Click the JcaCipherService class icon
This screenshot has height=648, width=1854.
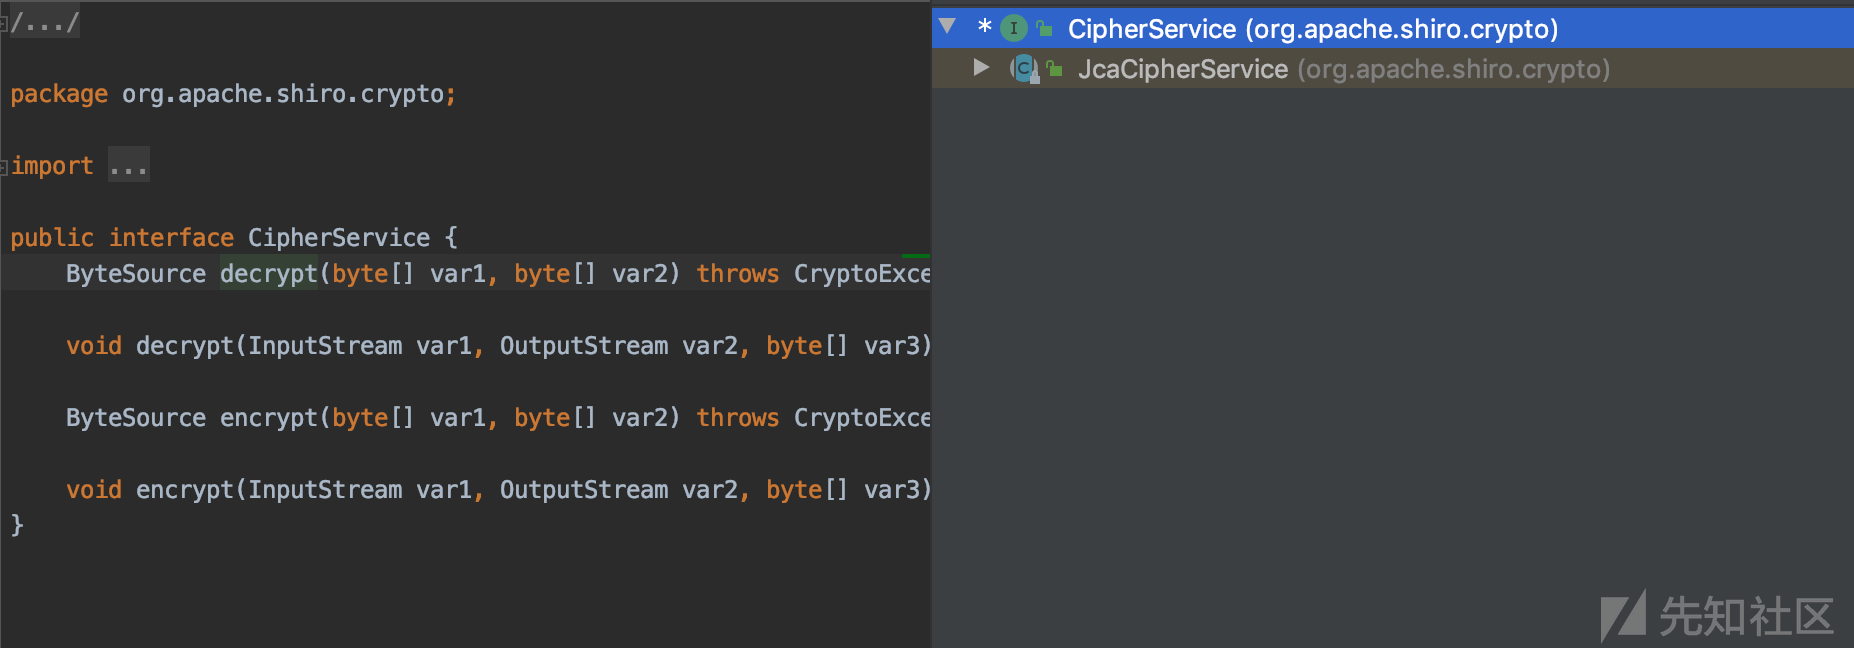click(1024, 68)
